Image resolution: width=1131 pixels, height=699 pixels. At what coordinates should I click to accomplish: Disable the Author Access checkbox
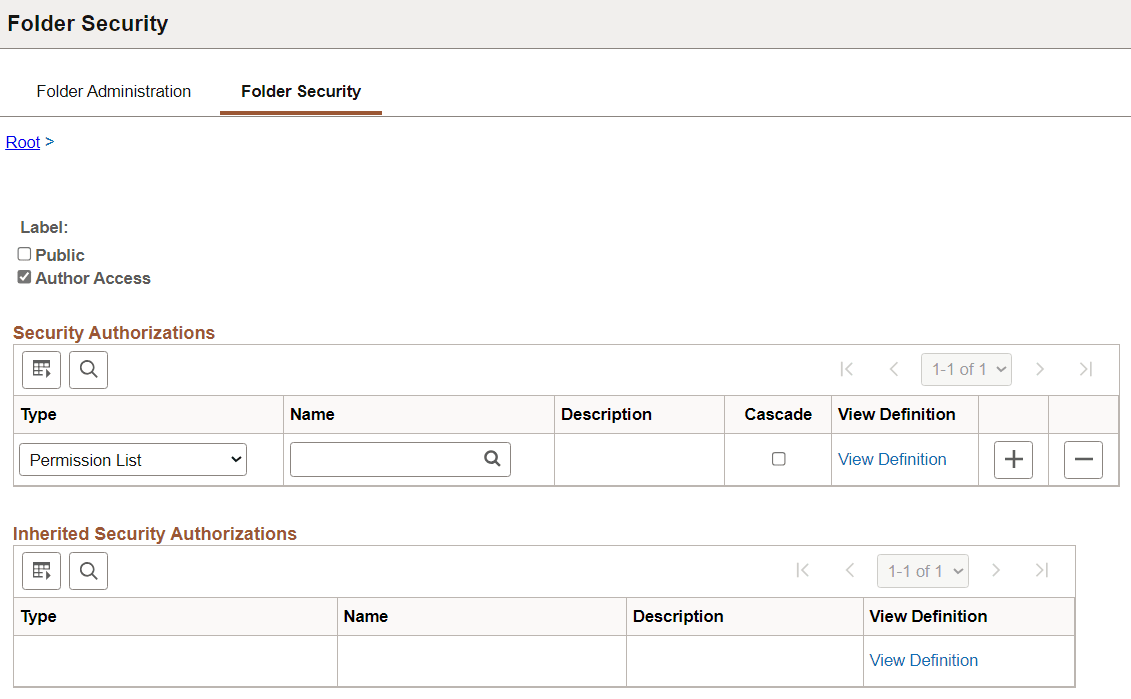[x=23, y=277]
